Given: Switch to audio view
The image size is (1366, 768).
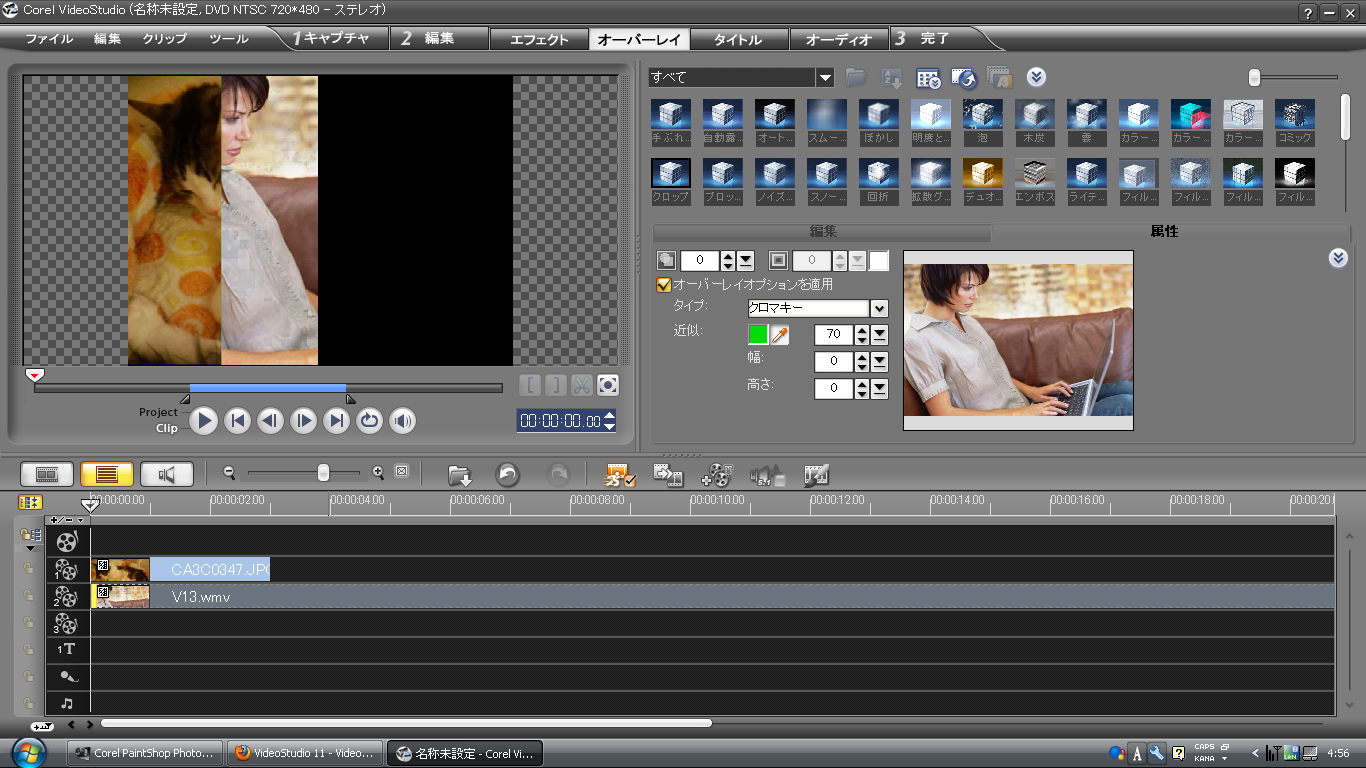Looking at the screenshot, I should point(167,474).
